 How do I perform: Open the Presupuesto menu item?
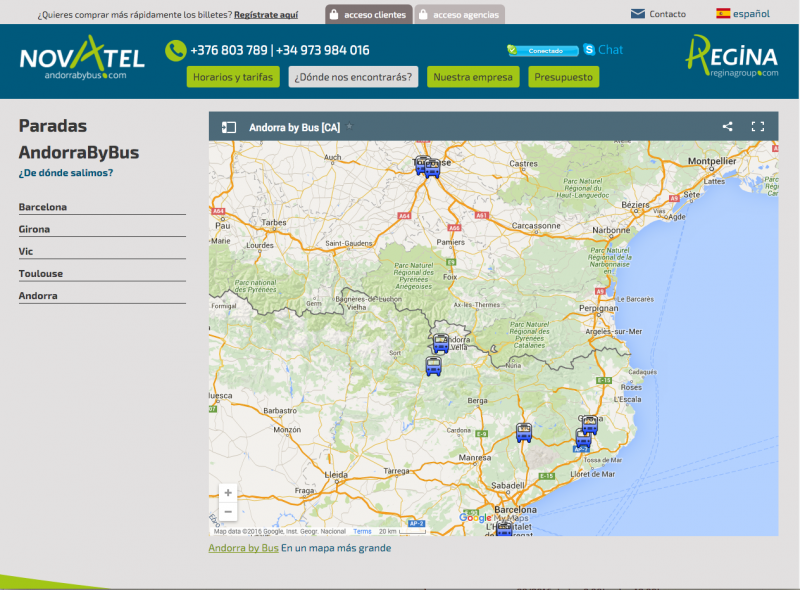[x=563, y=77]
